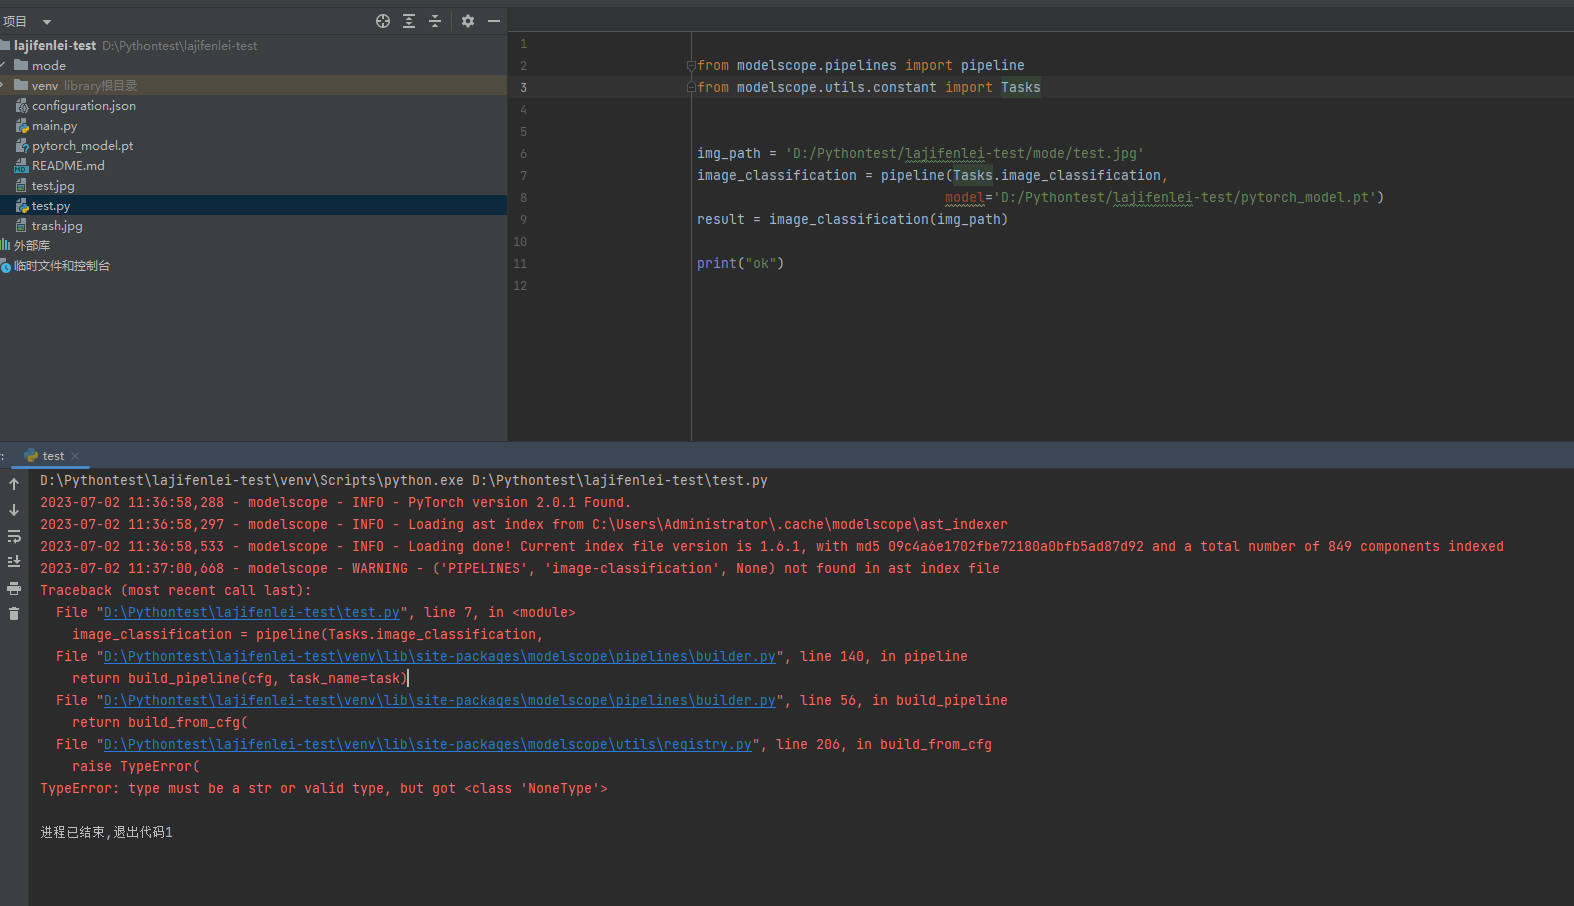Expand the venv folder in project tree
Screen dimensions: 1574x906
4,86
